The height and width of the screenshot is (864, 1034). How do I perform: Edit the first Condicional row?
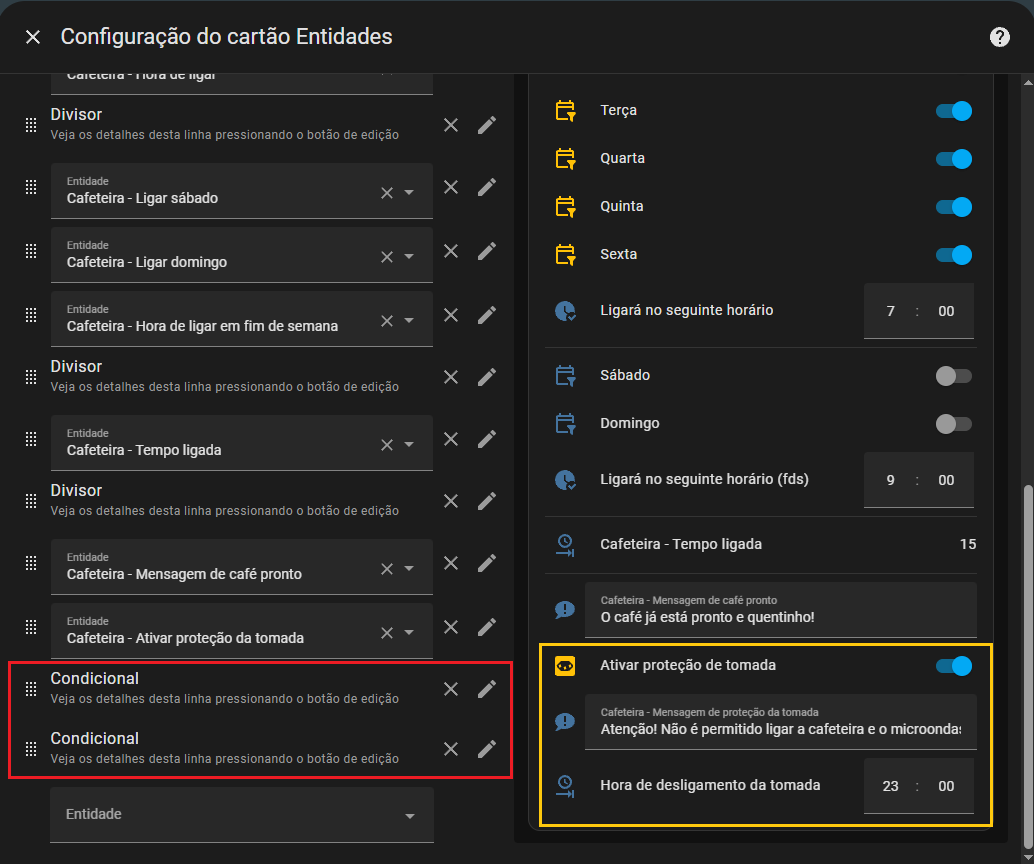click(487, 688)
